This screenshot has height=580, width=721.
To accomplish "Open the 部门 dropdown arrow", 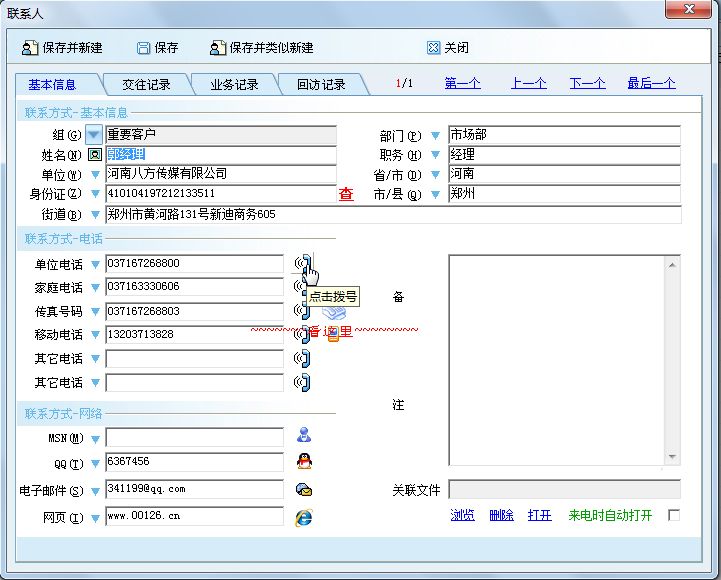I will (x=435, y=135).
